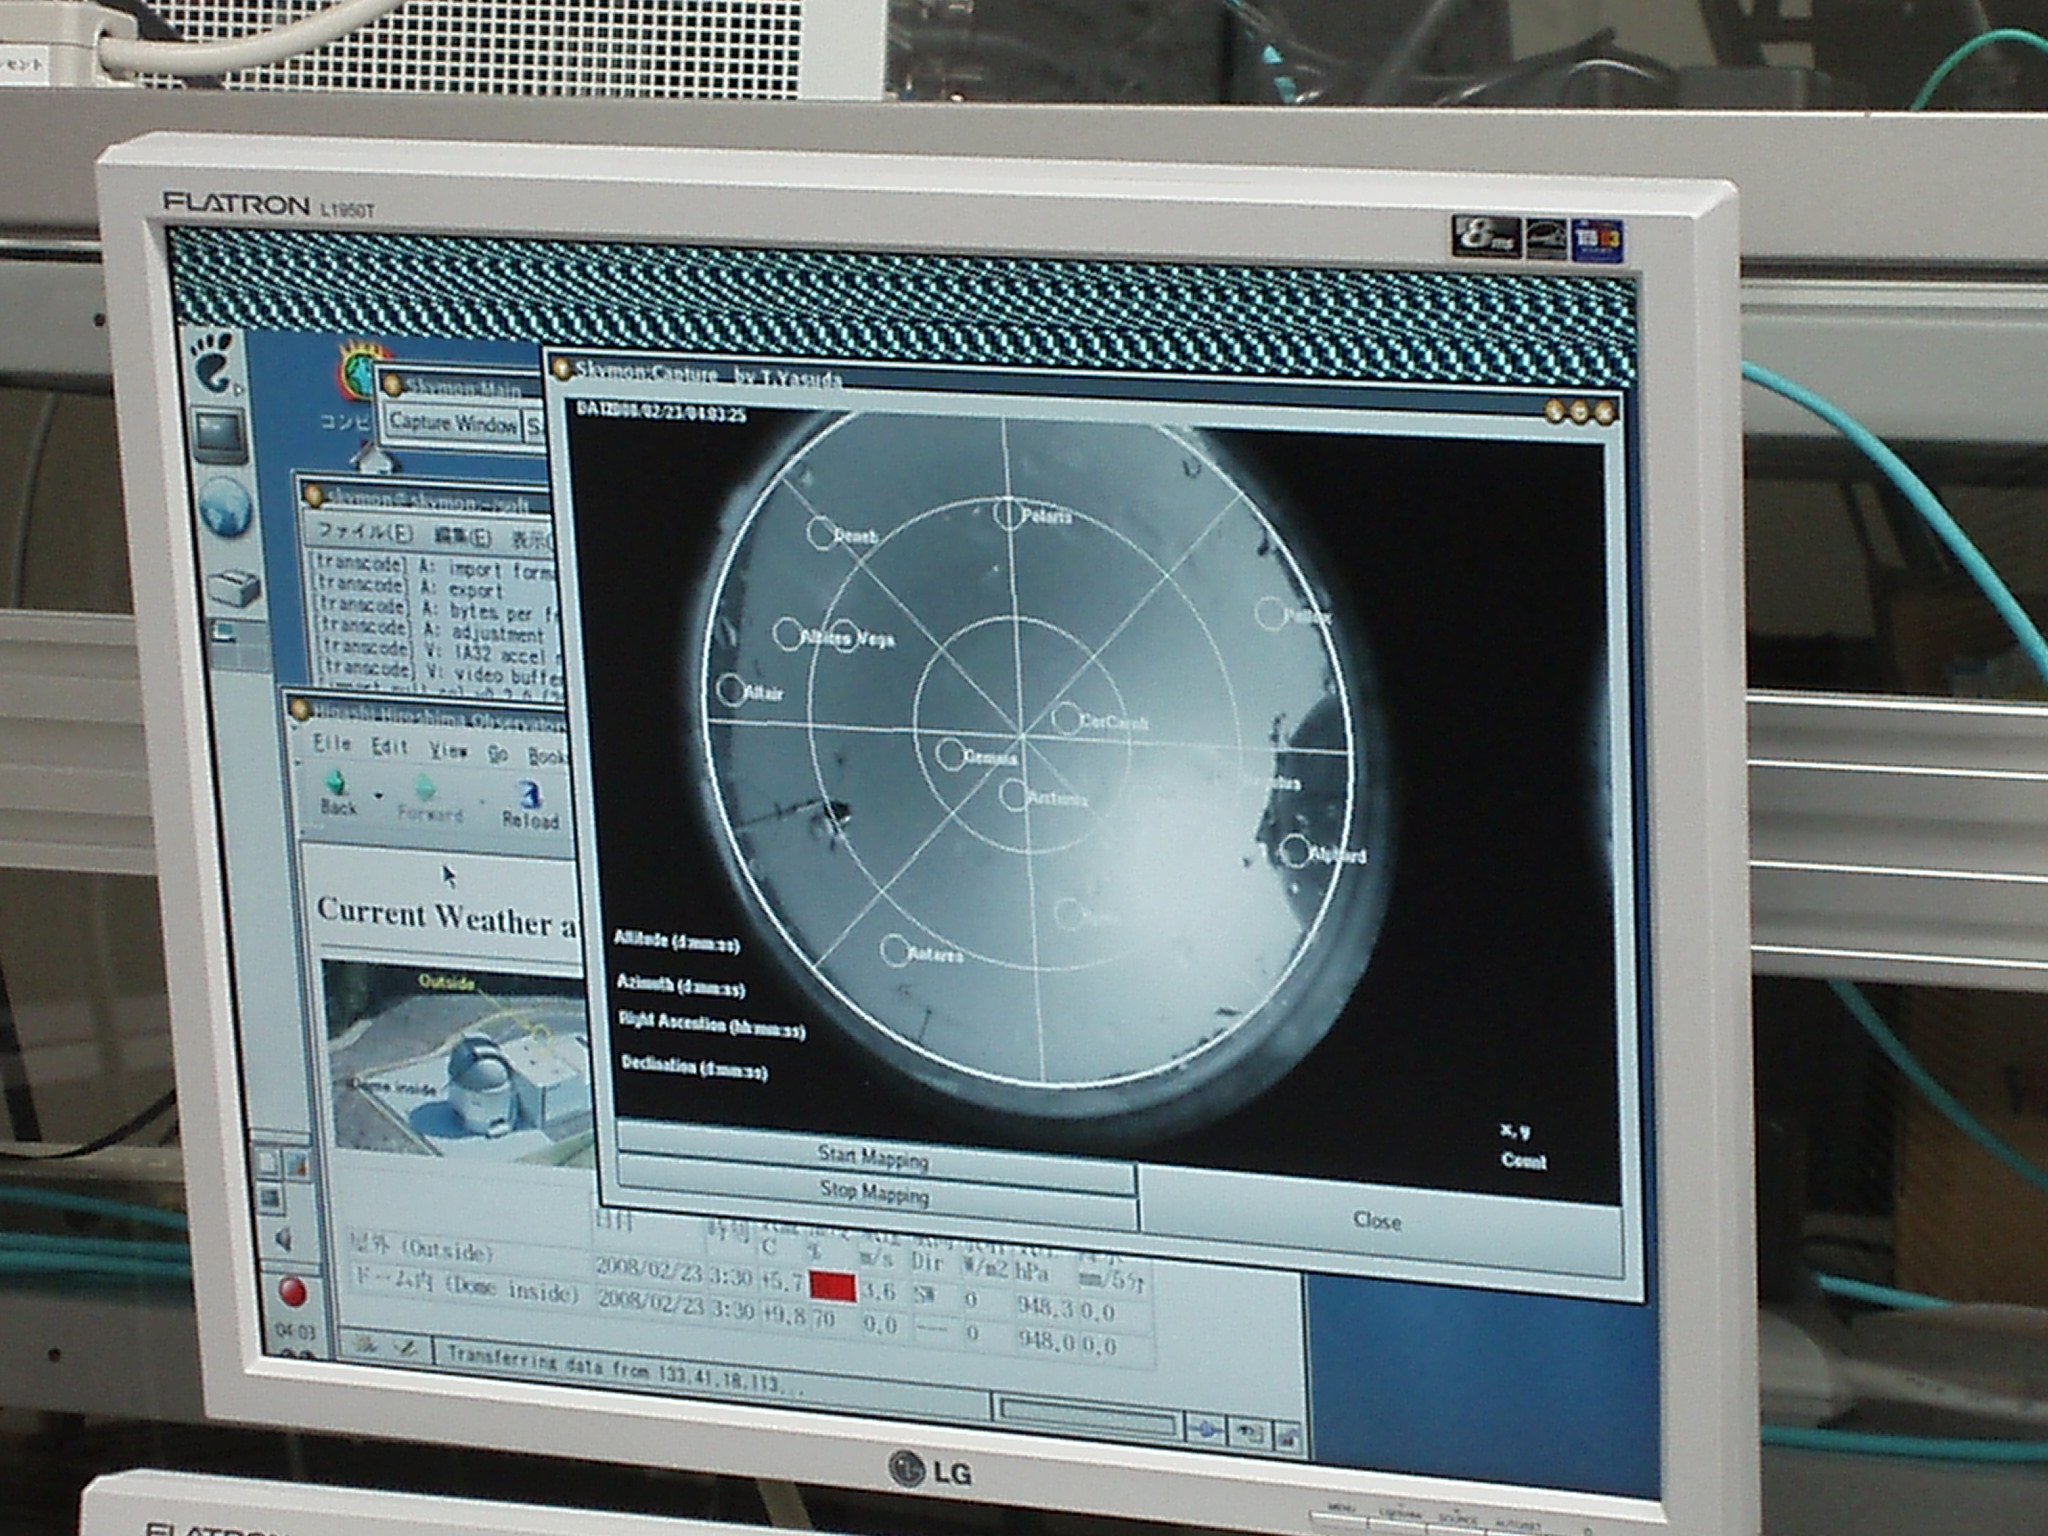Click the 'Right Ascension' label in capture window
The width and height of the screenshot is (2048, 1536).
click(711, 1024)
